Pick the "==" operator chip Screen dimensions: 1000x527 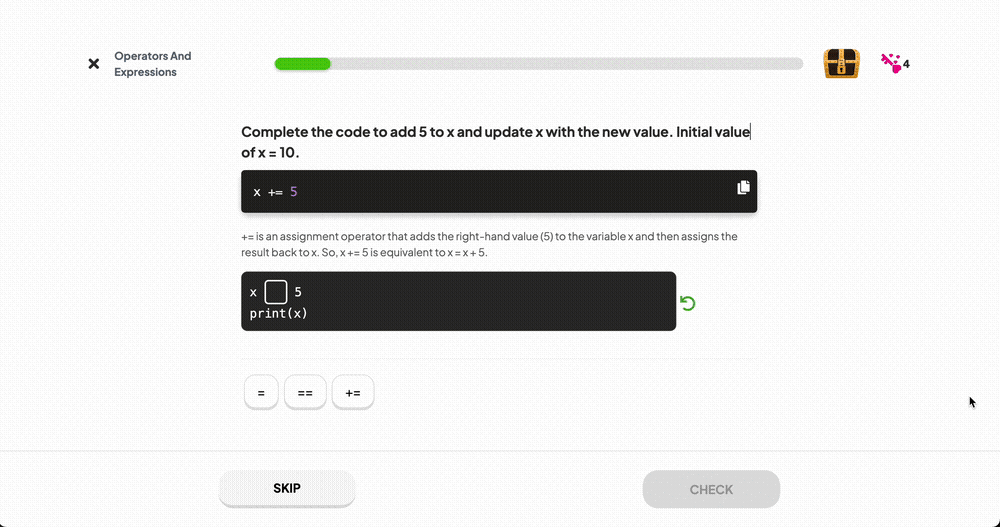pyautogui.click(x=305, y=392)
